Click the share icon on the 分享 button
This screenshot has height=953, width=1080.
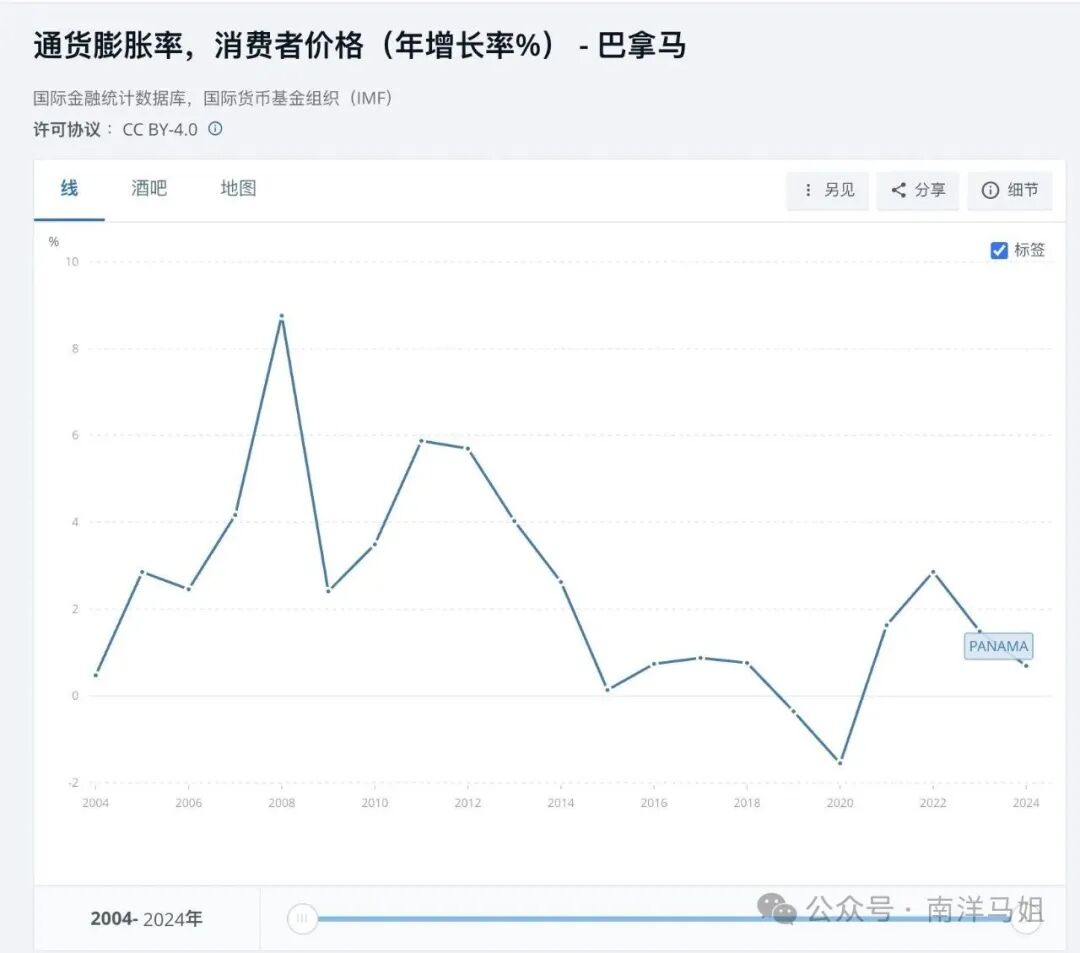[x=898, y=190]
